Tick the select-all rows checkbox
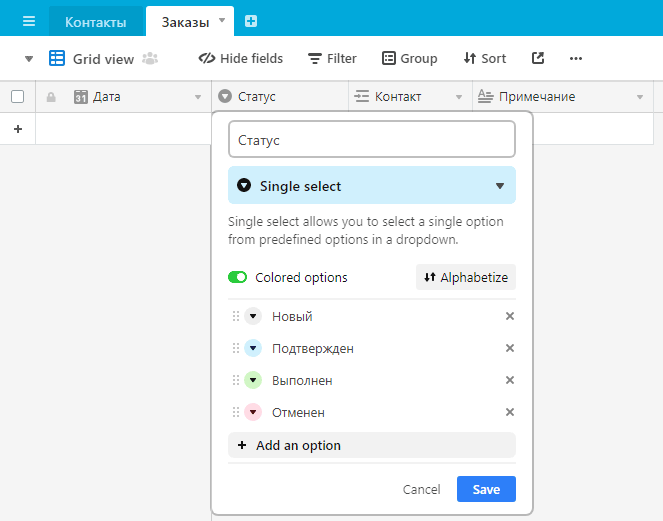Image resolution: width=663 pixels, height=521 pixels. (x=17, y=96)
